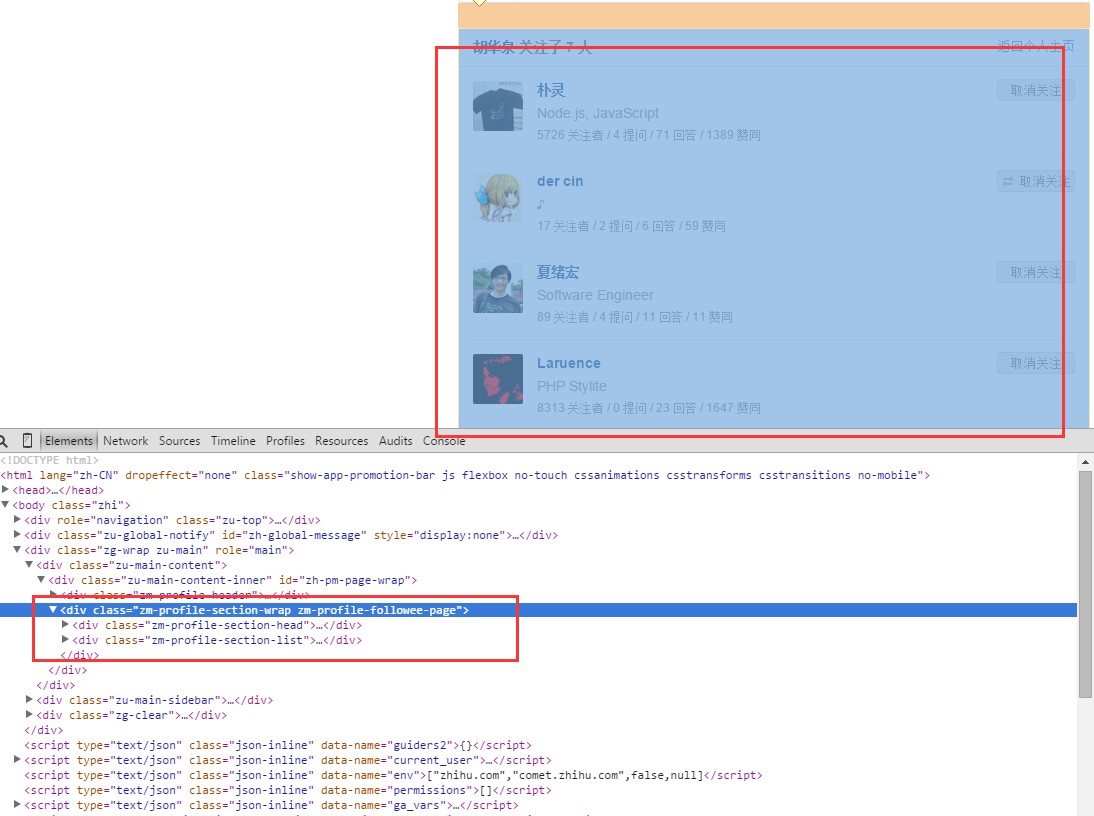
Task: Open the Profiles panel
Action: [x=285, y=440]
